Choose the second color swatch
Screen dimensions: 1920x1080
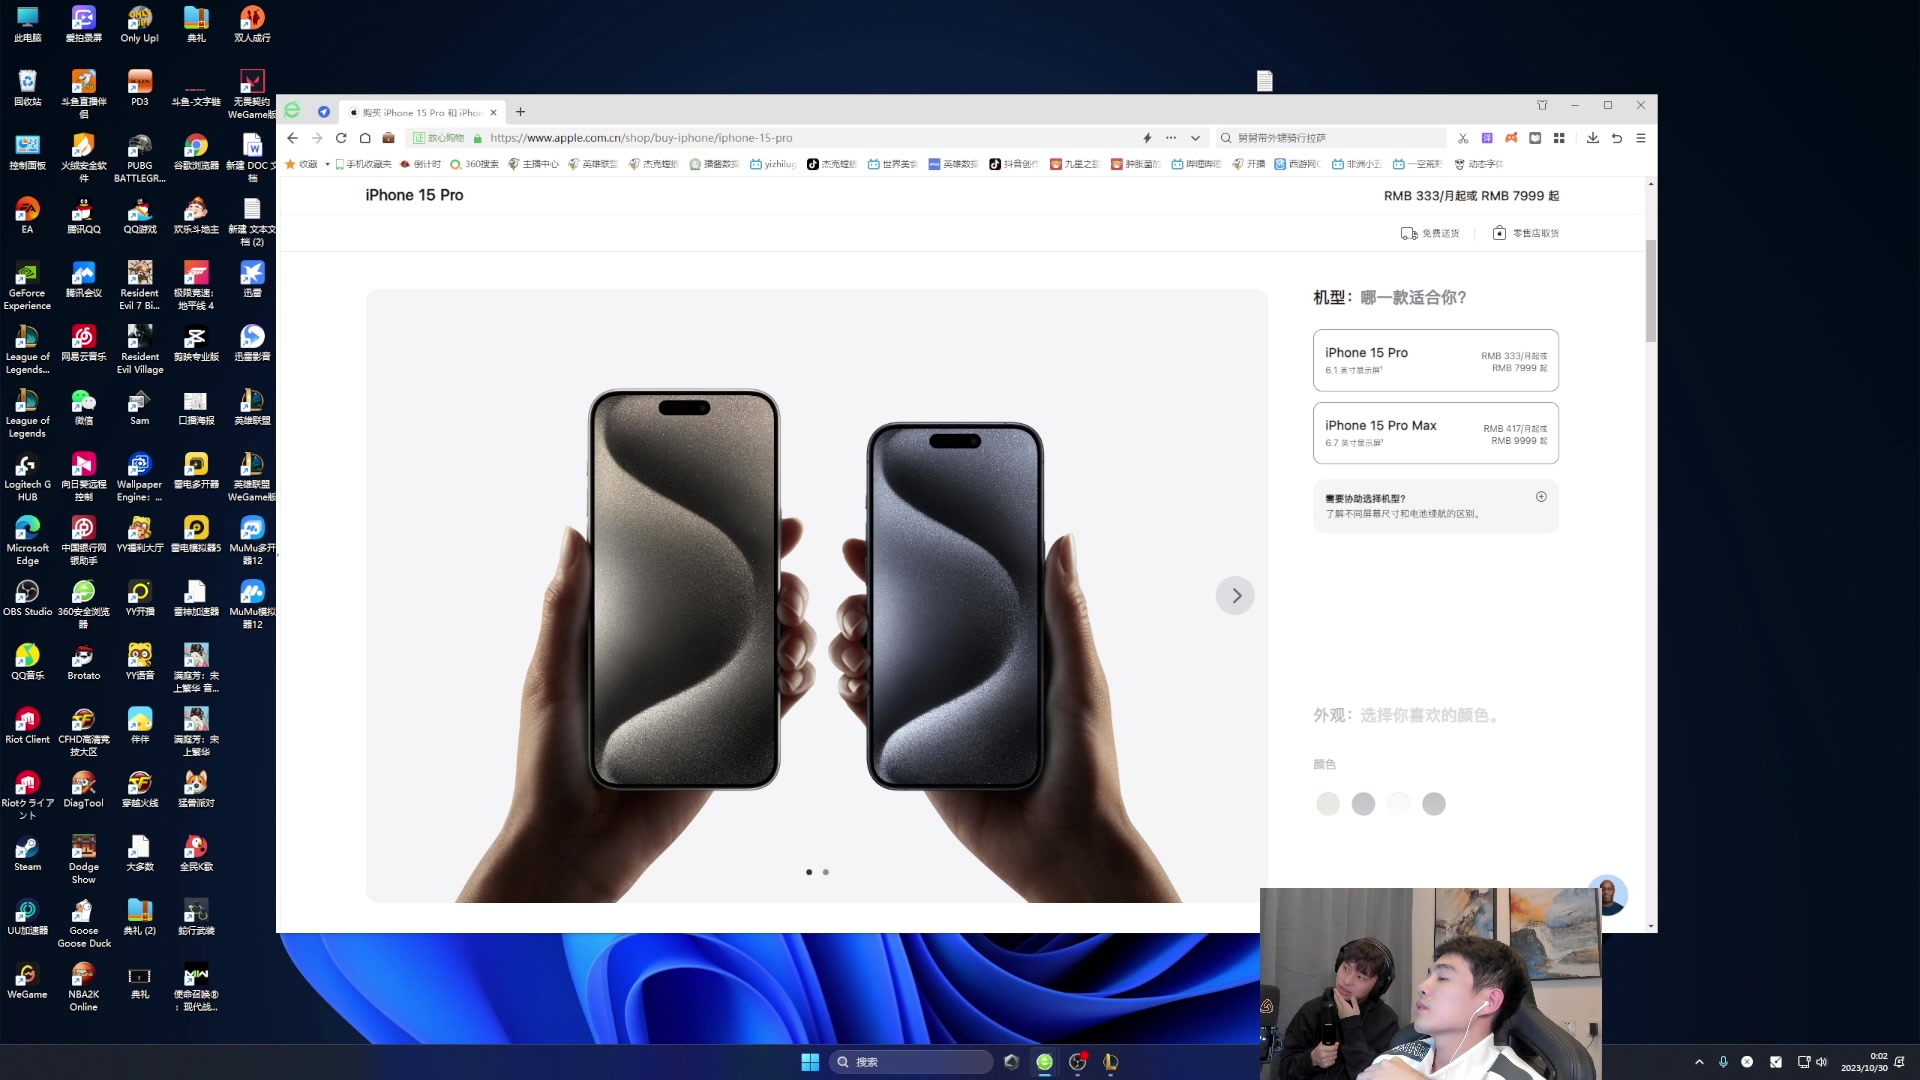(1363, 804)
